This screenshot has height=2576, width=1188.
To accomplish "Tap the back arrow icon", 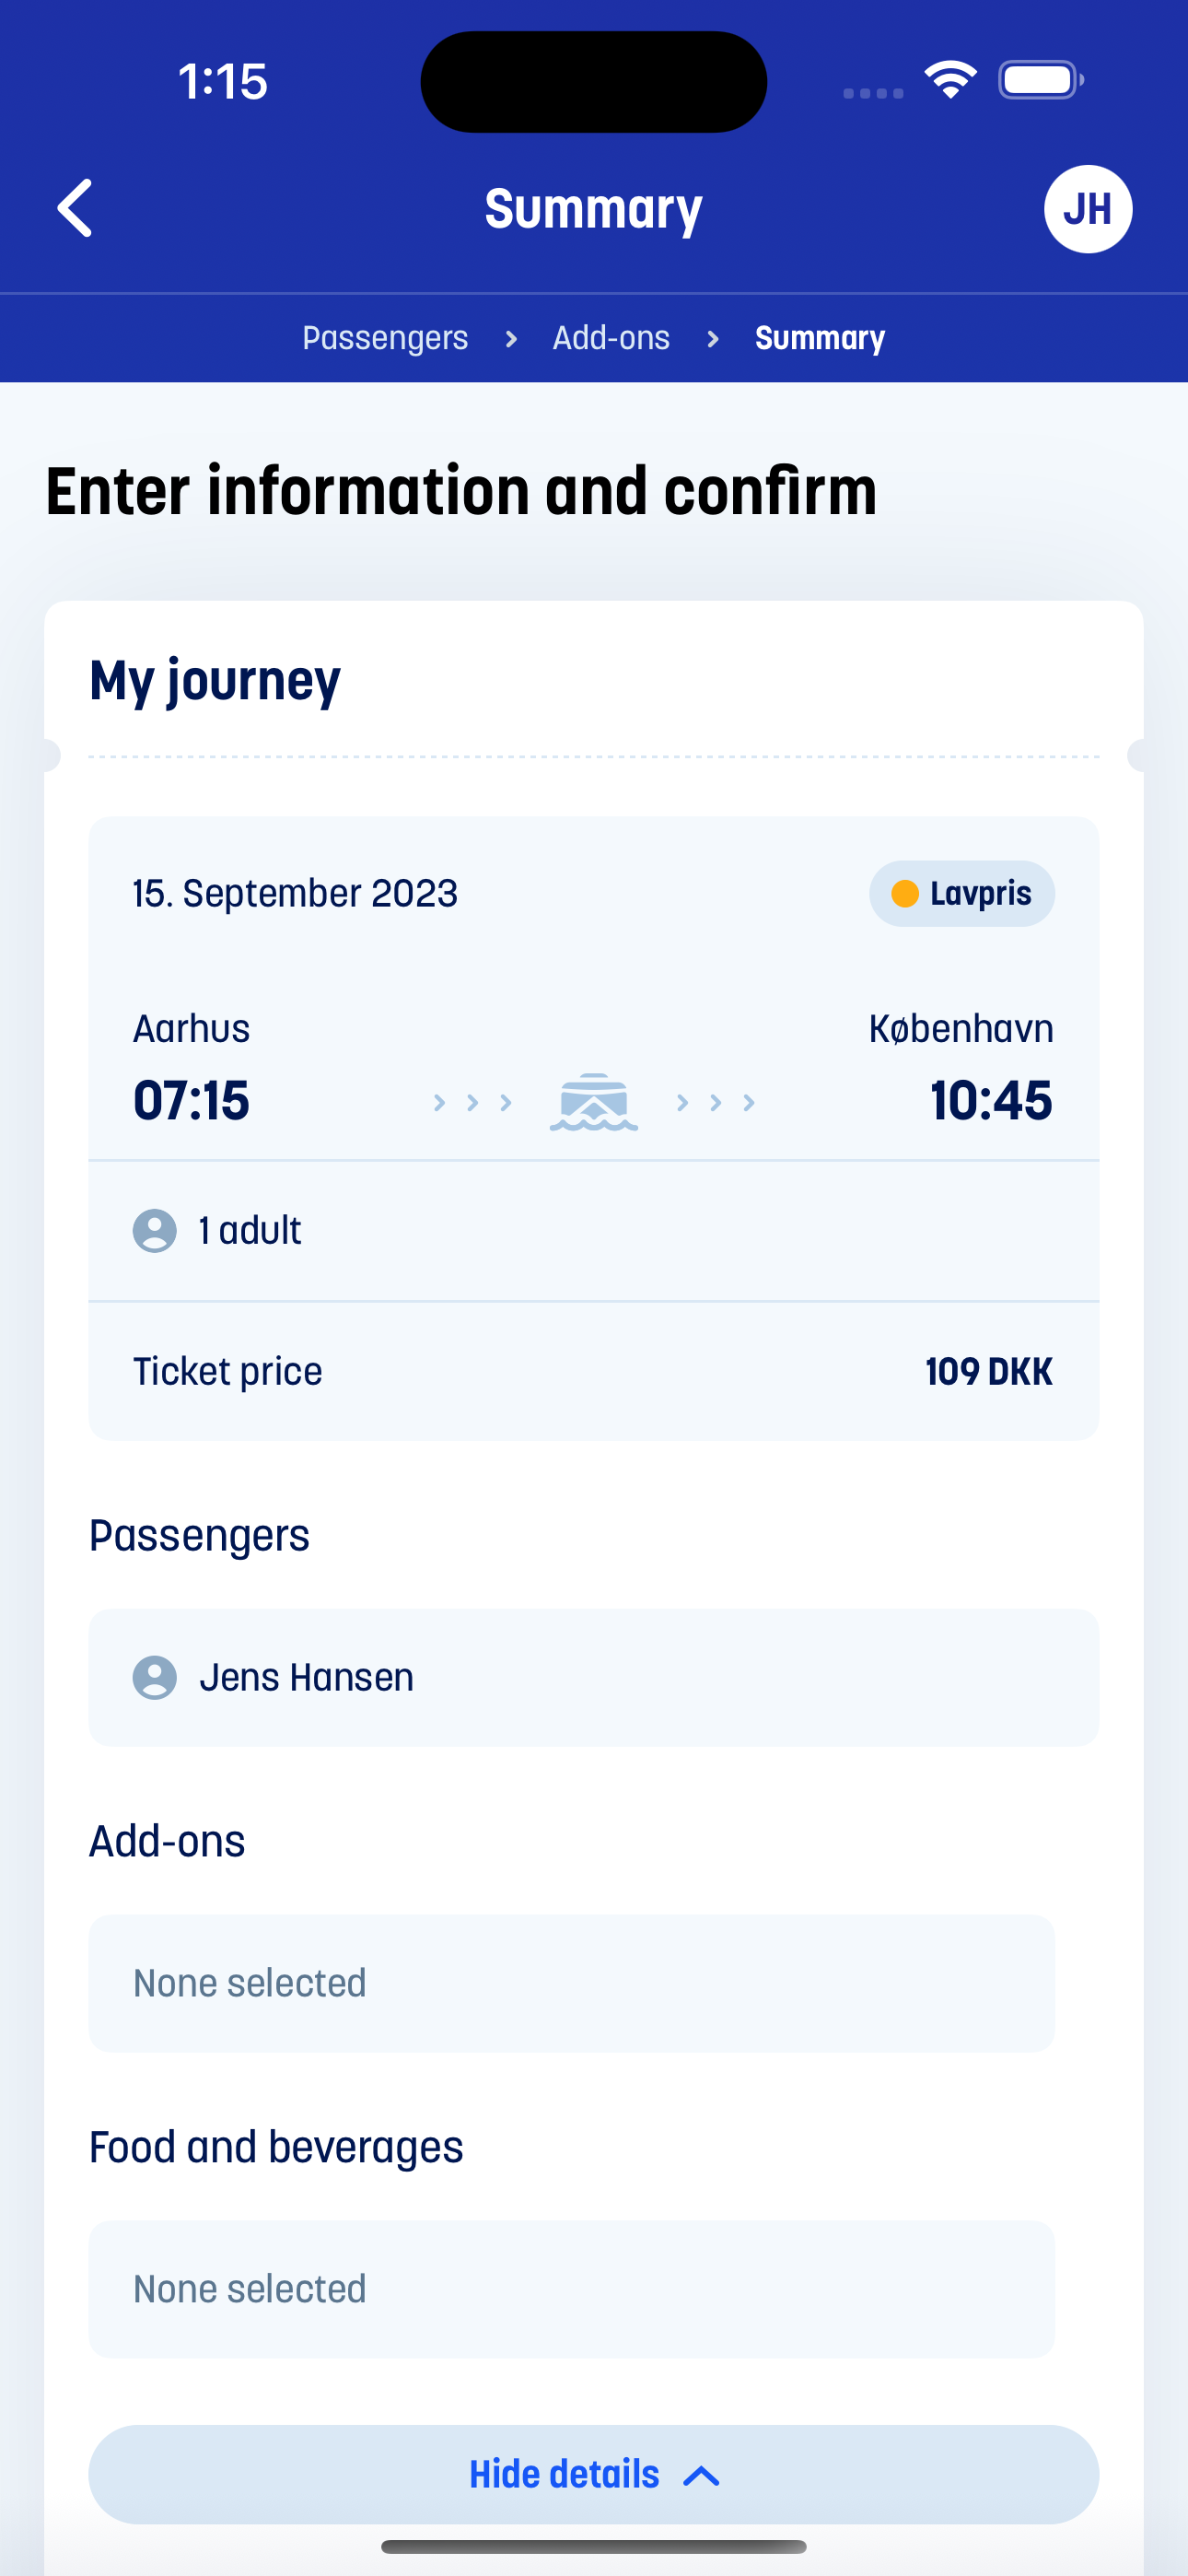I will [75, 208].
